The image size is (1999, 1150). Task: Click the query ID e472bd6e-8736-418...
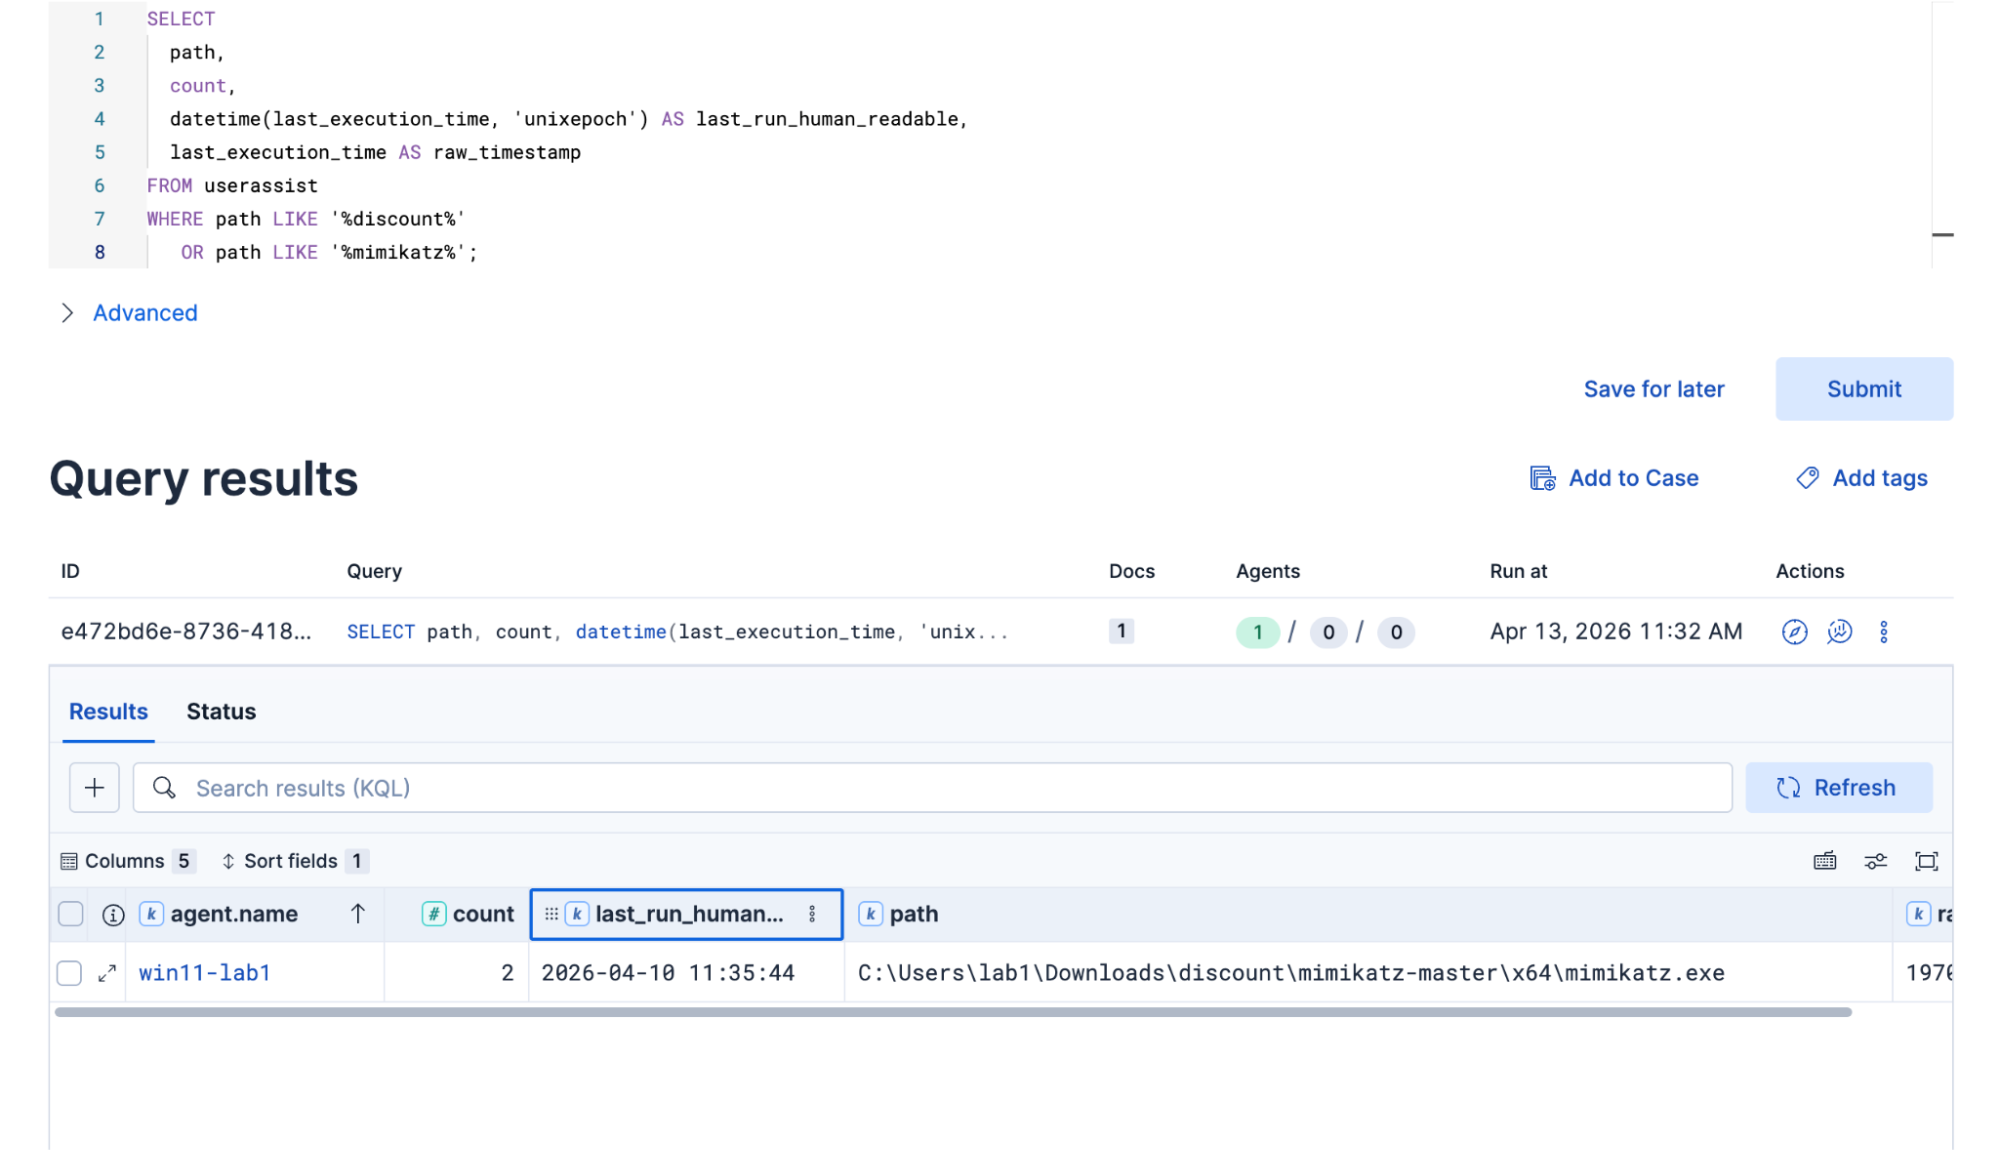click(x=186, y=632)
